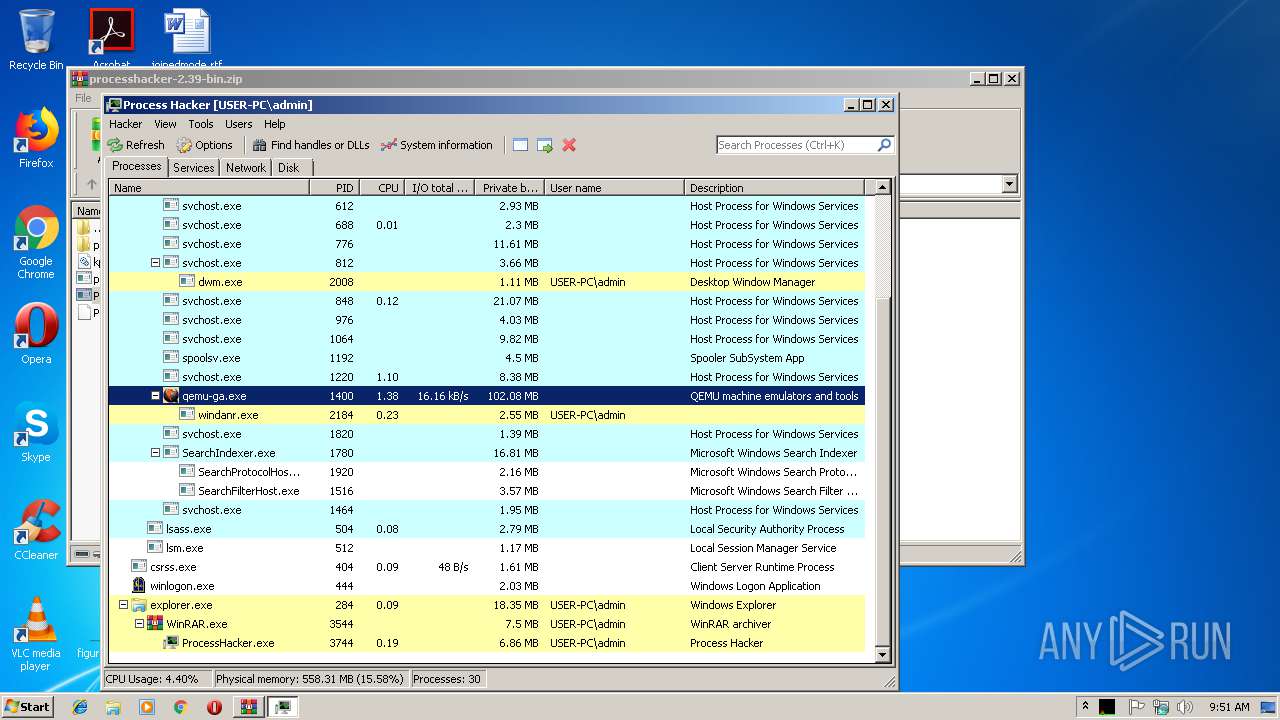Collapse the explorer.exe tree node
1280x720 pixels.
click(x=123, y=605)
